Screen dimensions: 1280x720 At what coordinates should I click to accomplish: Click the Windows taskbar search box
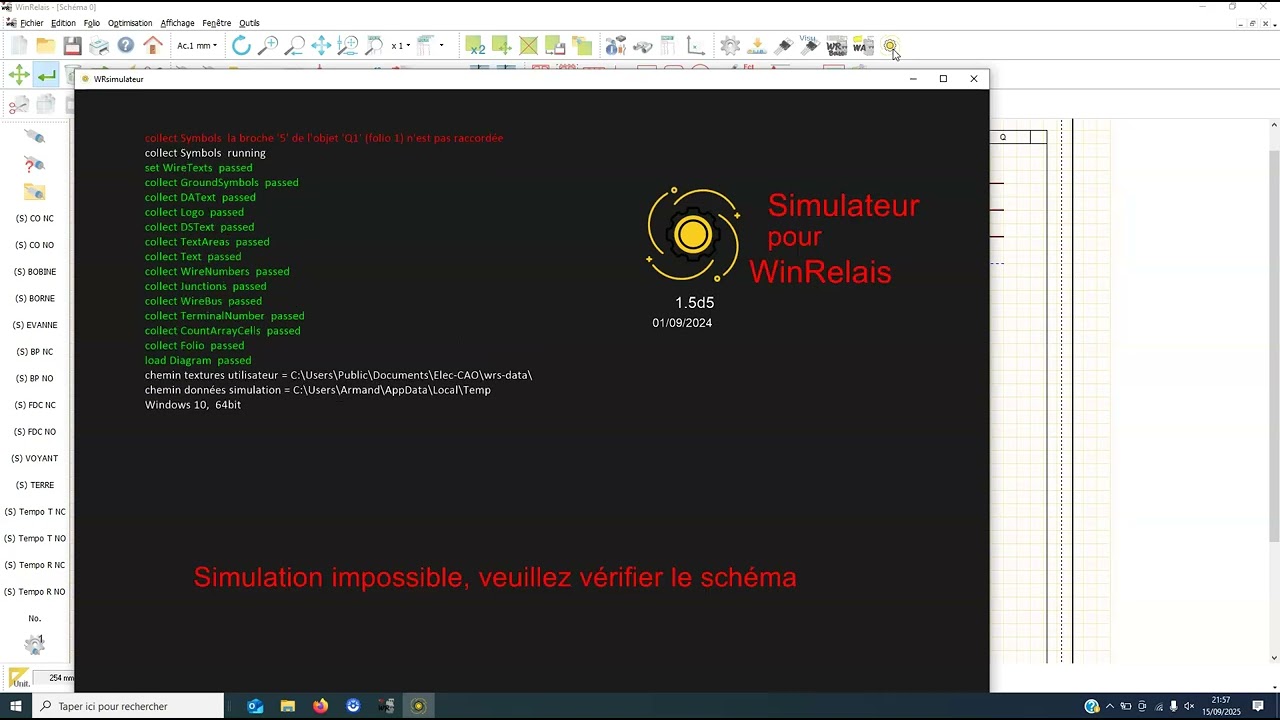pyautogui.click(x=128, y=706)
